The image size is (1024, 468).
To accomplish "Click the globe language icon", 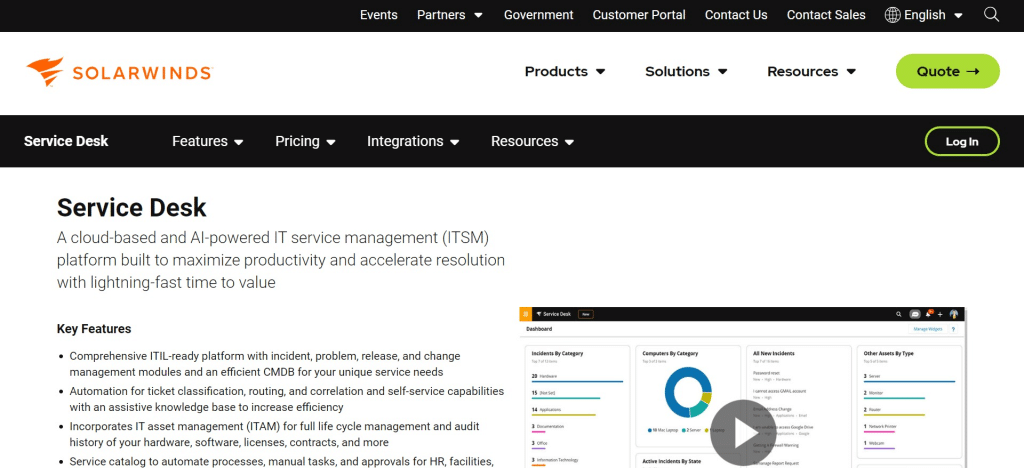I will click(892, 15).
